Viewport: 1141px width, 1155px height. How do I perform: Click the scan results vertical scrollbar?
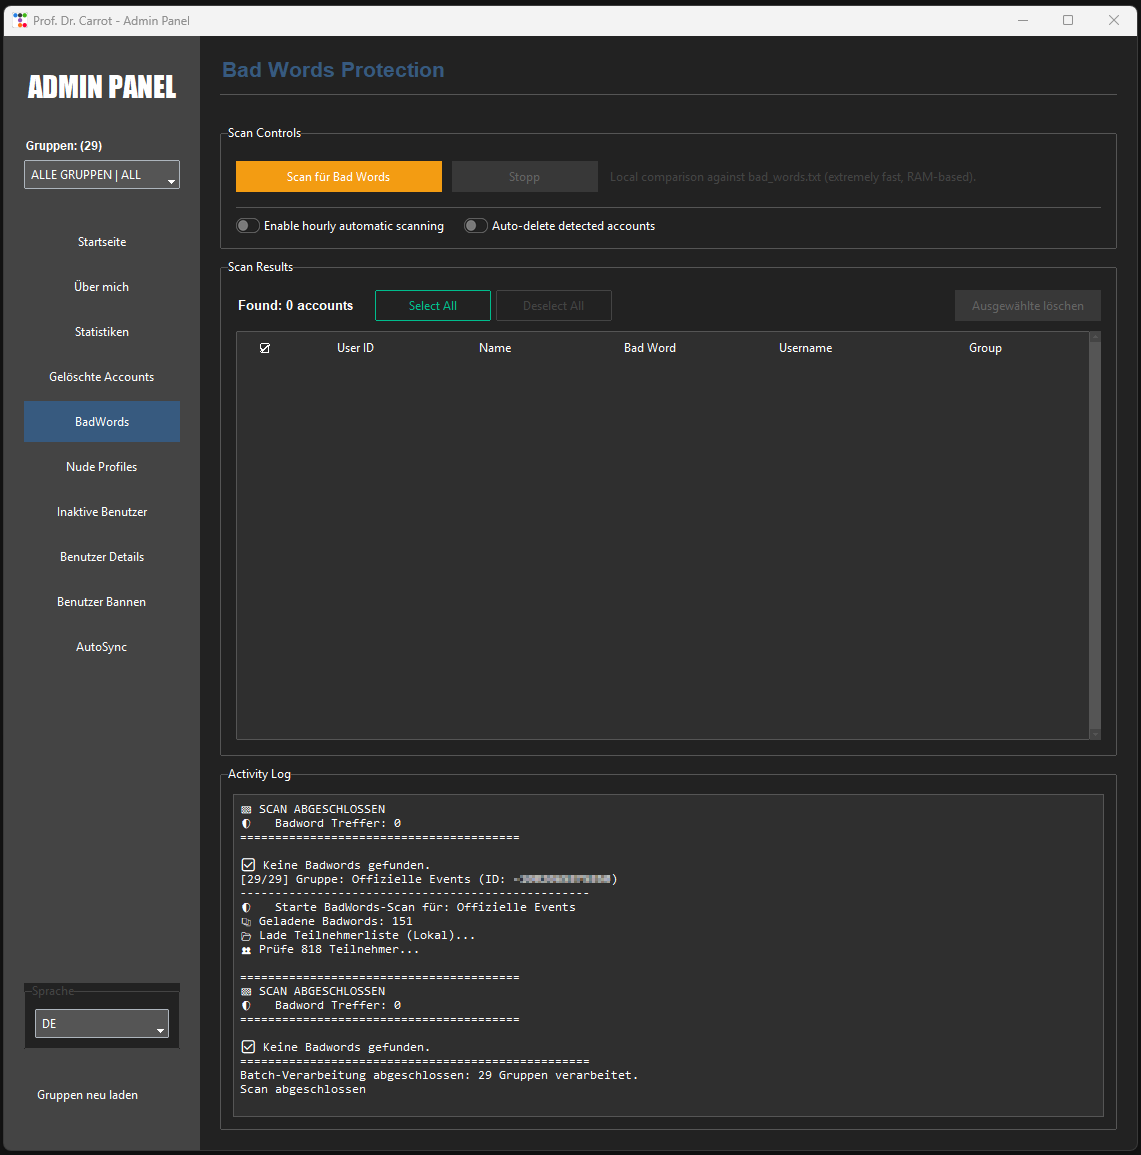pos(1094,535)
